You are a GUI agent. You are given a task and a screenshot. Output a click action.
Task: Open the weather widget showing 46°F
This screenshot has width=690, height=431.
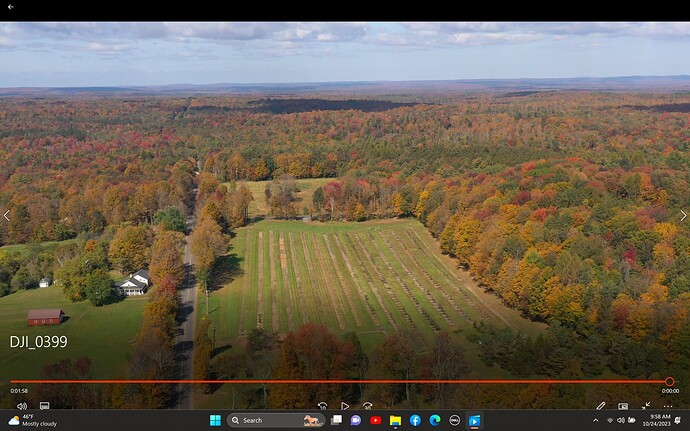(33, 420)
